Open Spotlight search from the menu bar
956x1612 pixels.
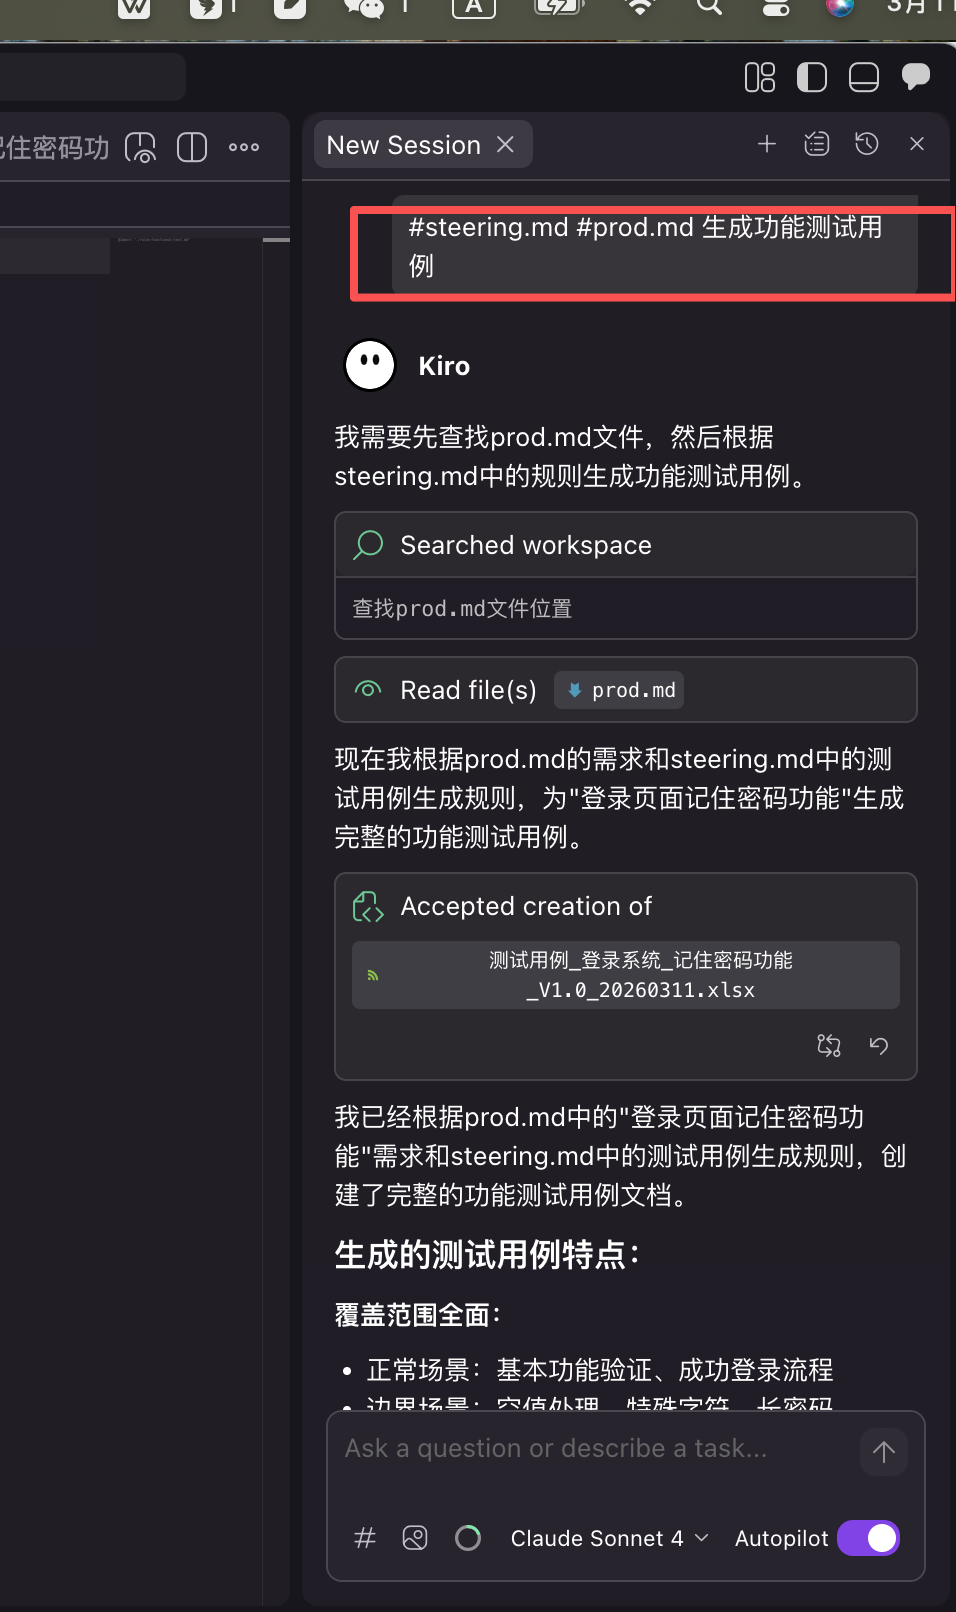(x=708, y=8)
